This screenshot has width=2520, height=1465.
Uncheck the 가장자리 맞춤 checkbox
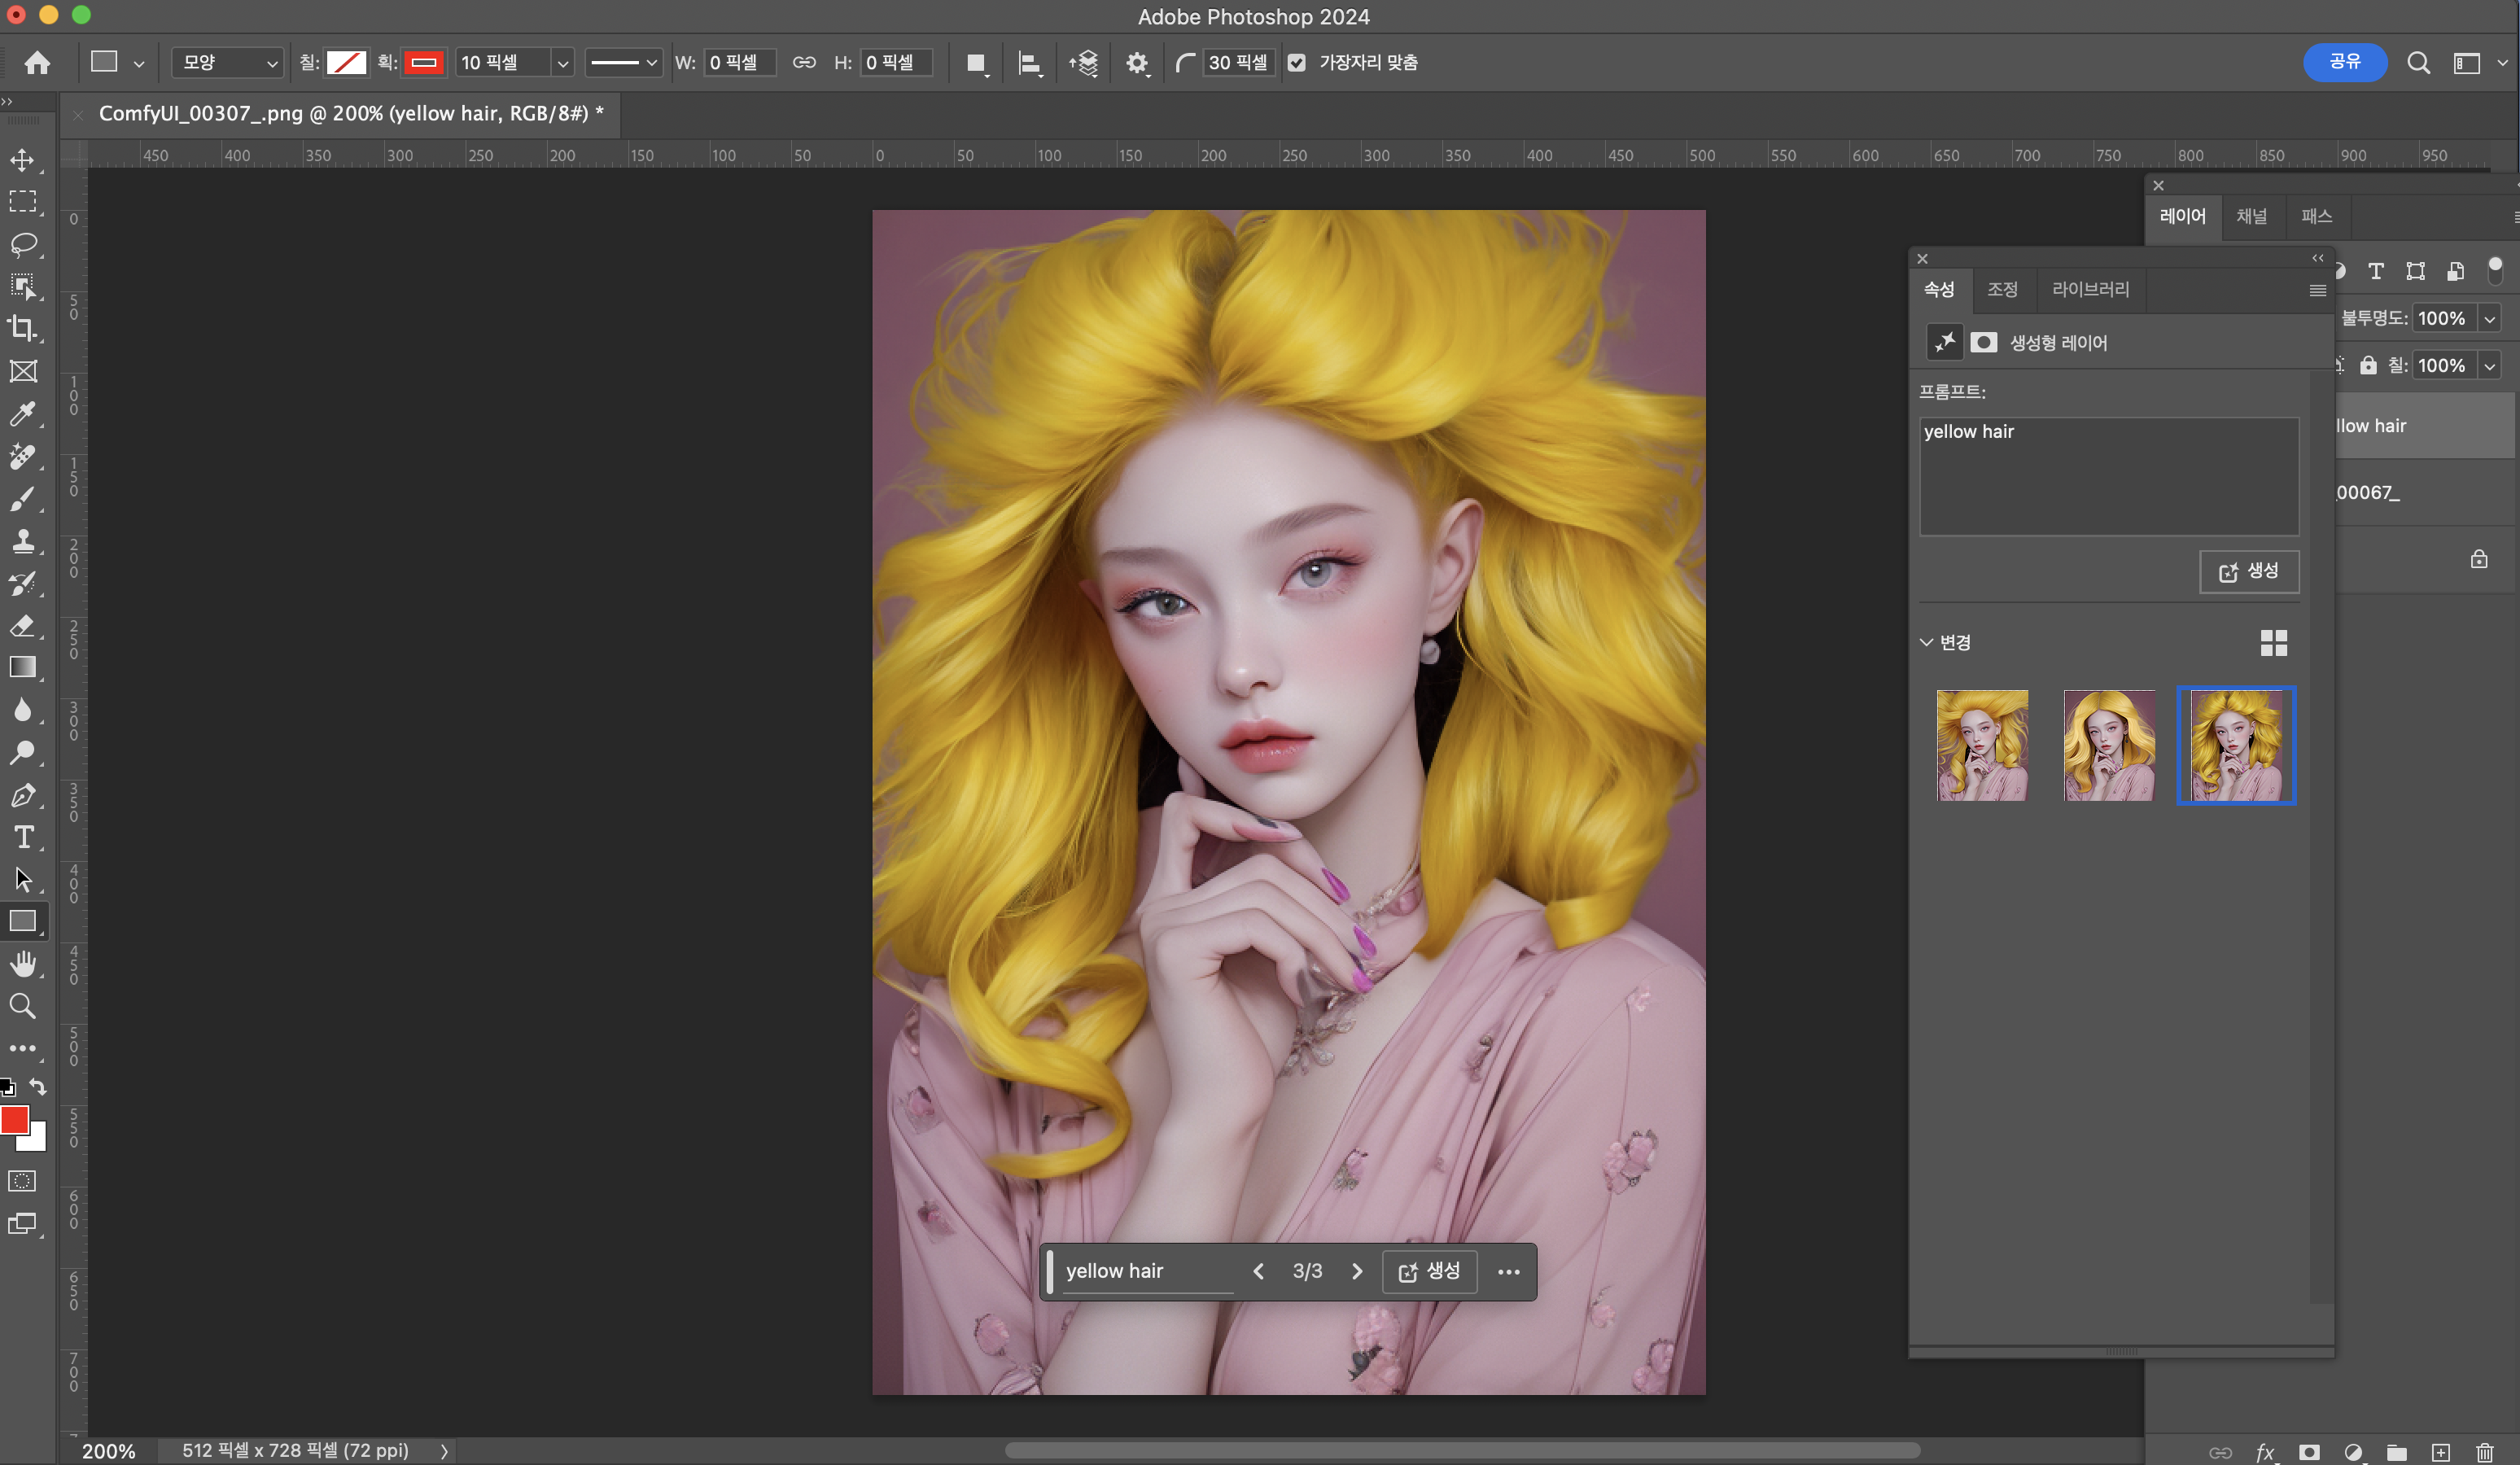coord(1297,63)
